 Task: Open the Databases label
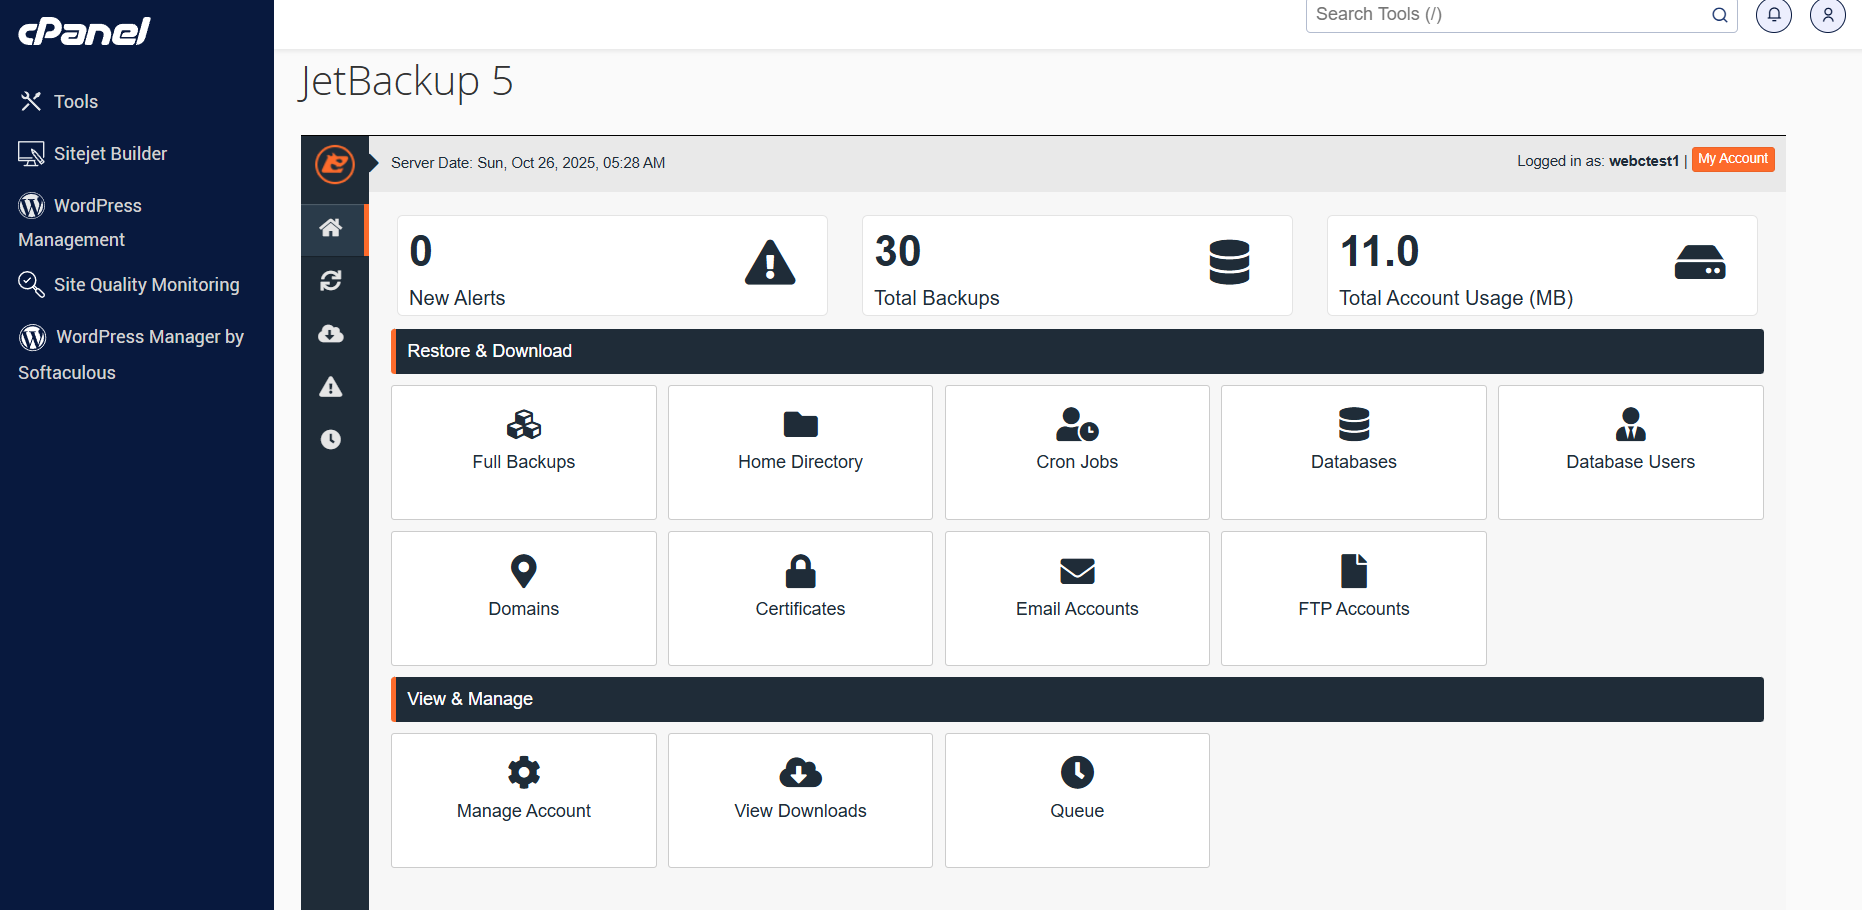click(x=1354, y=462)
